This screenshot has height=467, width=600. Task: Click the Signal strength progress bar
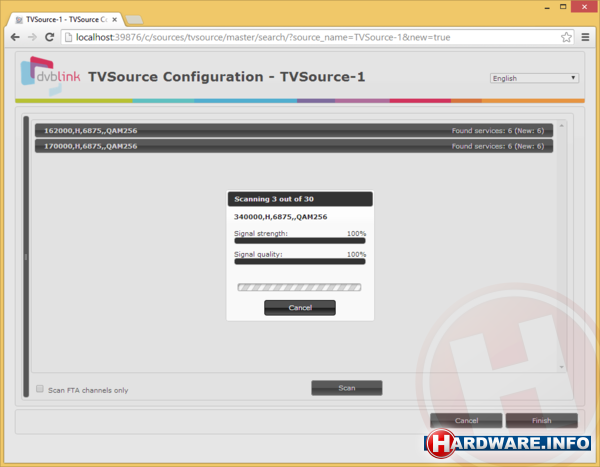(x=299, y=241)
